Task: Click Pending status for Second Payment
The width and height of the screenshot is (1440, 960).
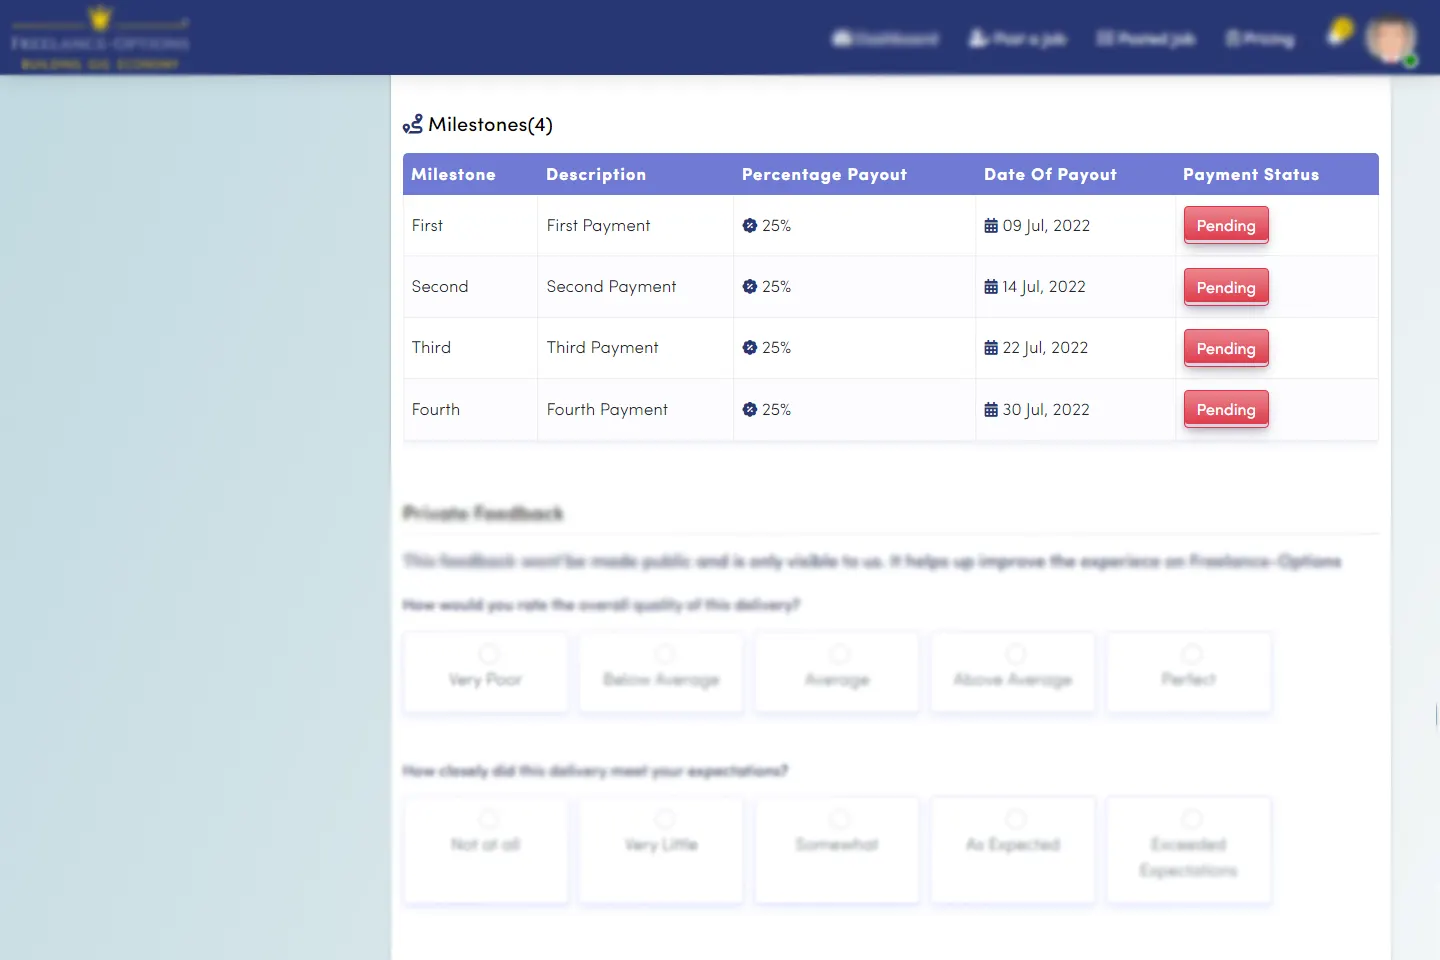Action: [x=1226, y=288]
